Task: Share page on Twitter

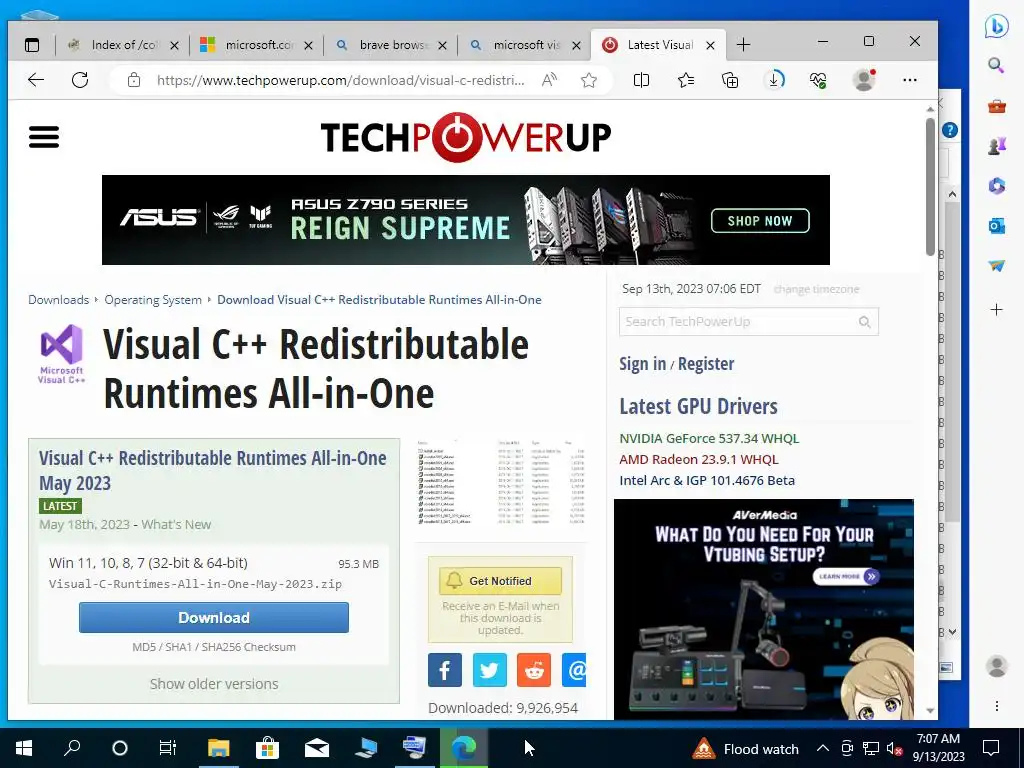Action: pyautogui.click(x=489, y=670)
